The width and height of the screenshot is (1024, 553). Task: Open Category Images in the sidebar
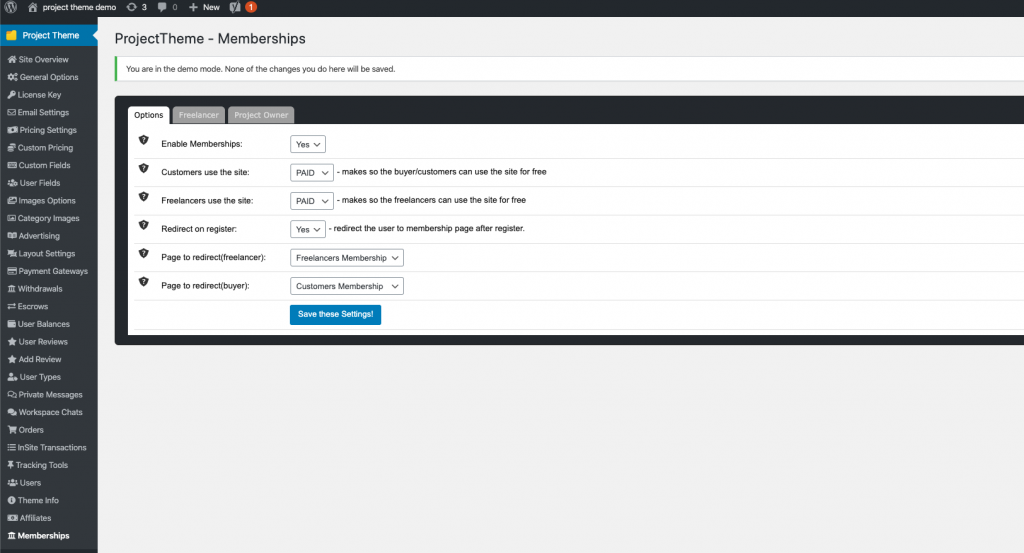[49, 218]
